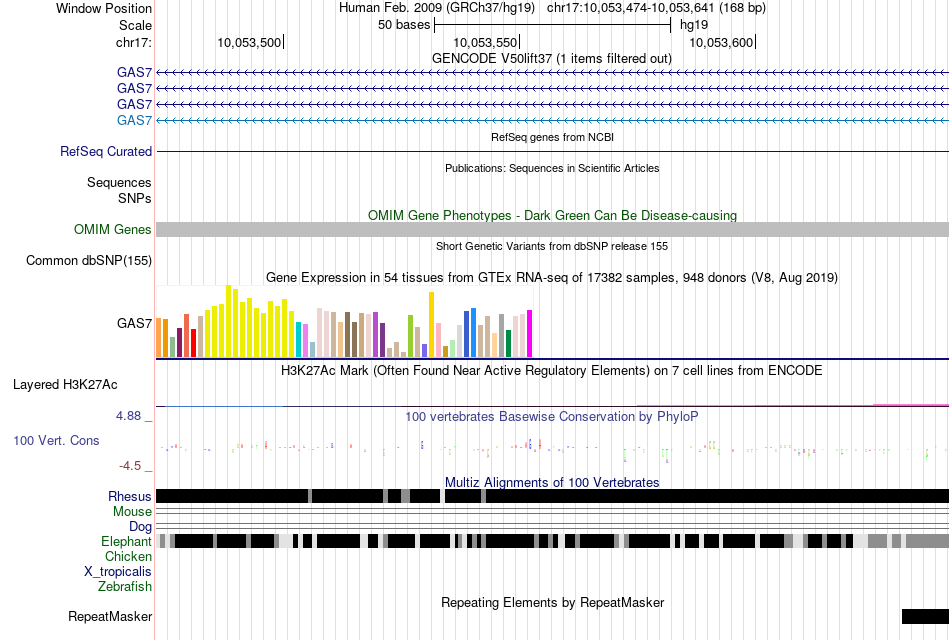Select the X_tropicalis alignment label
This screenshot has width=950, height=640.
pyautogui.click(x=118, y=572)
